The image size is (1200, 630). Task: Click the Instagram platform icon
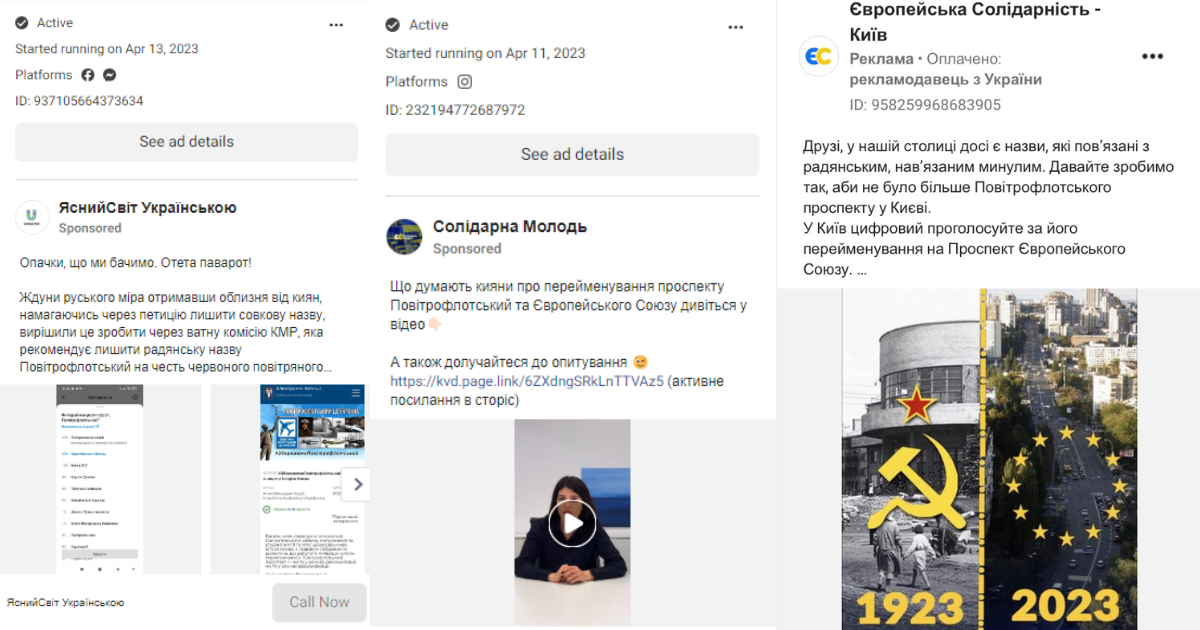465,82
